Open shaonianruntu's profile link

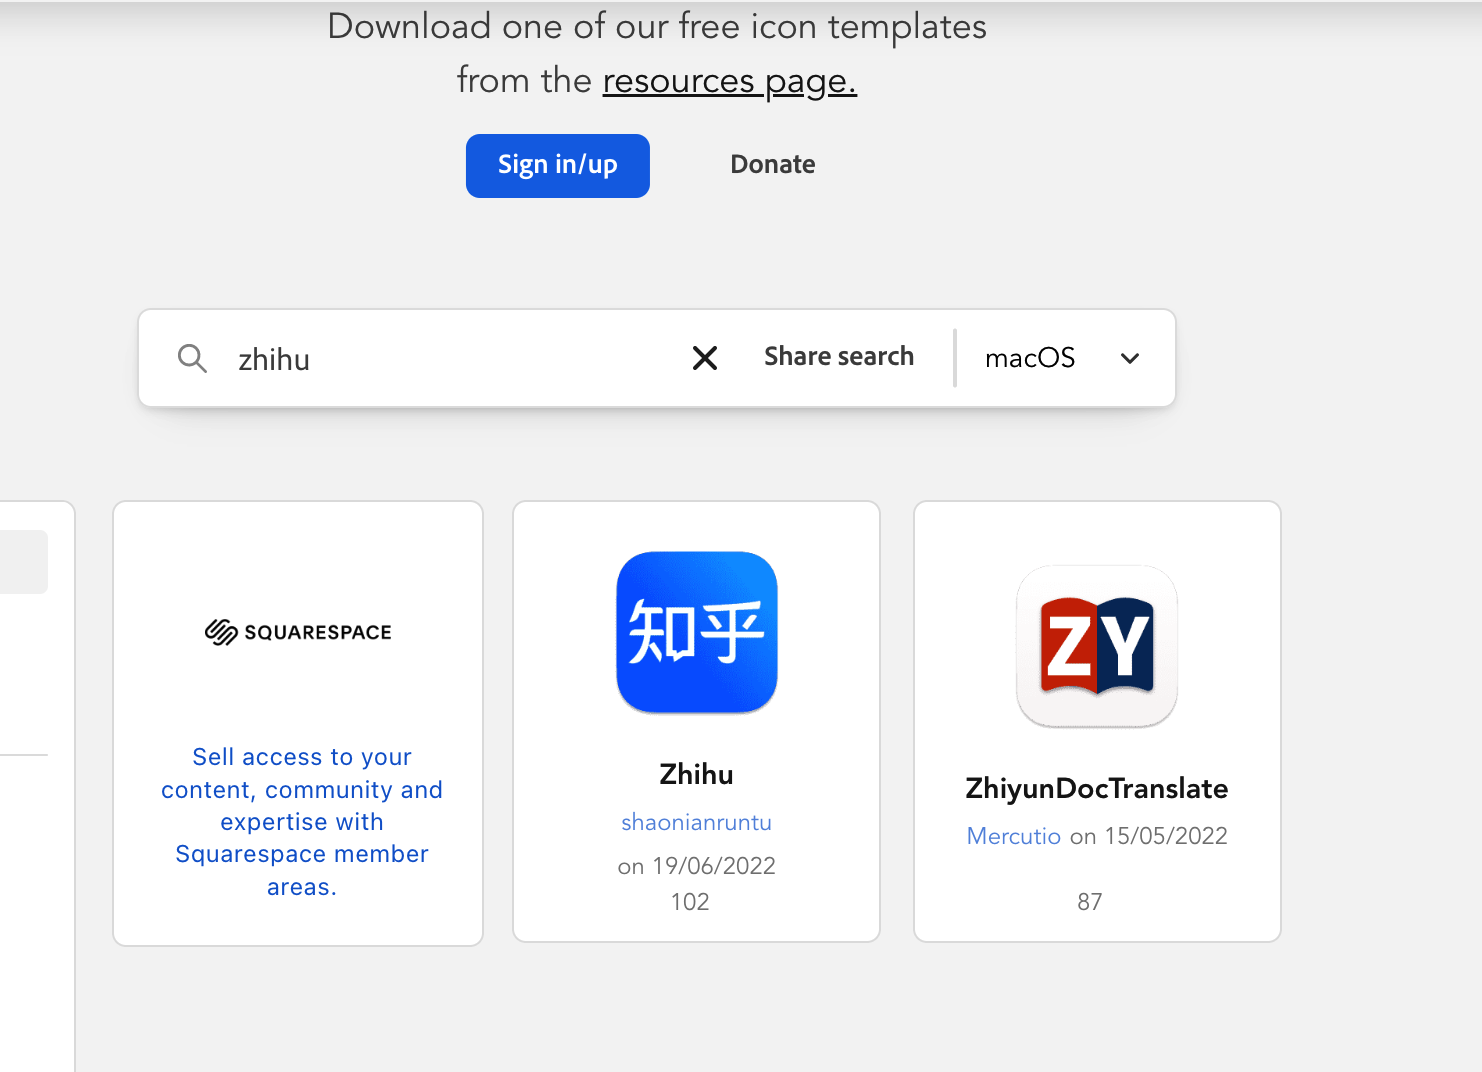click(x=697, y=822)
